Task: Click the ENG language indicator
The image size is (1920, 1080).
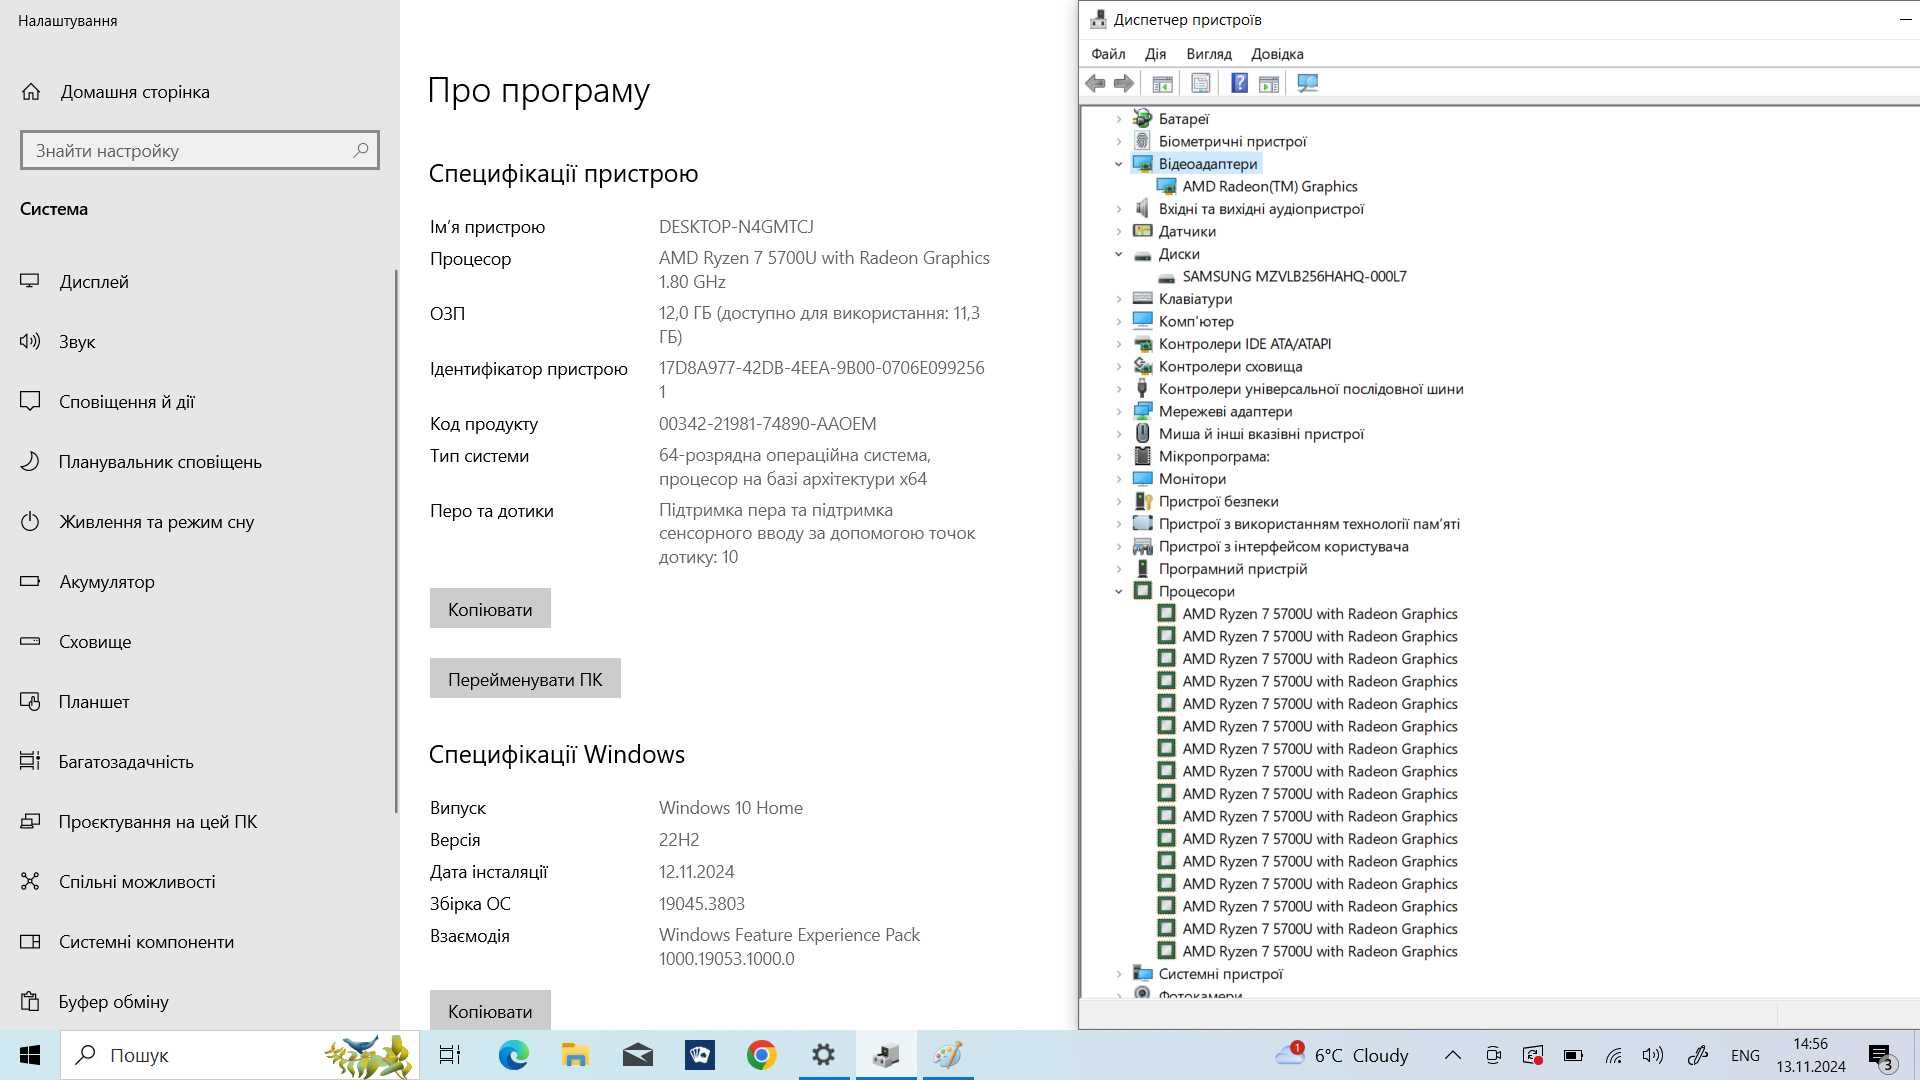Action: coord(1745,1055)
